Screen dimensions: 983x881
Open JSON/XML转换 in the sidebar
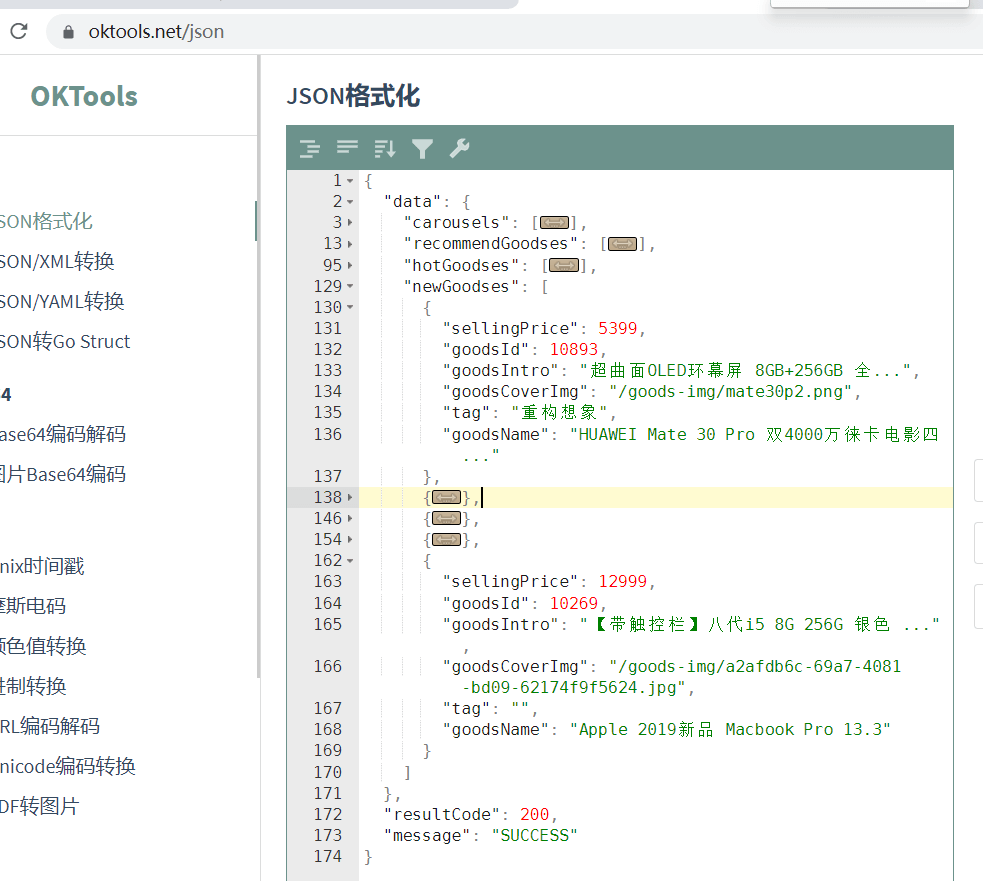coord(57,261)
